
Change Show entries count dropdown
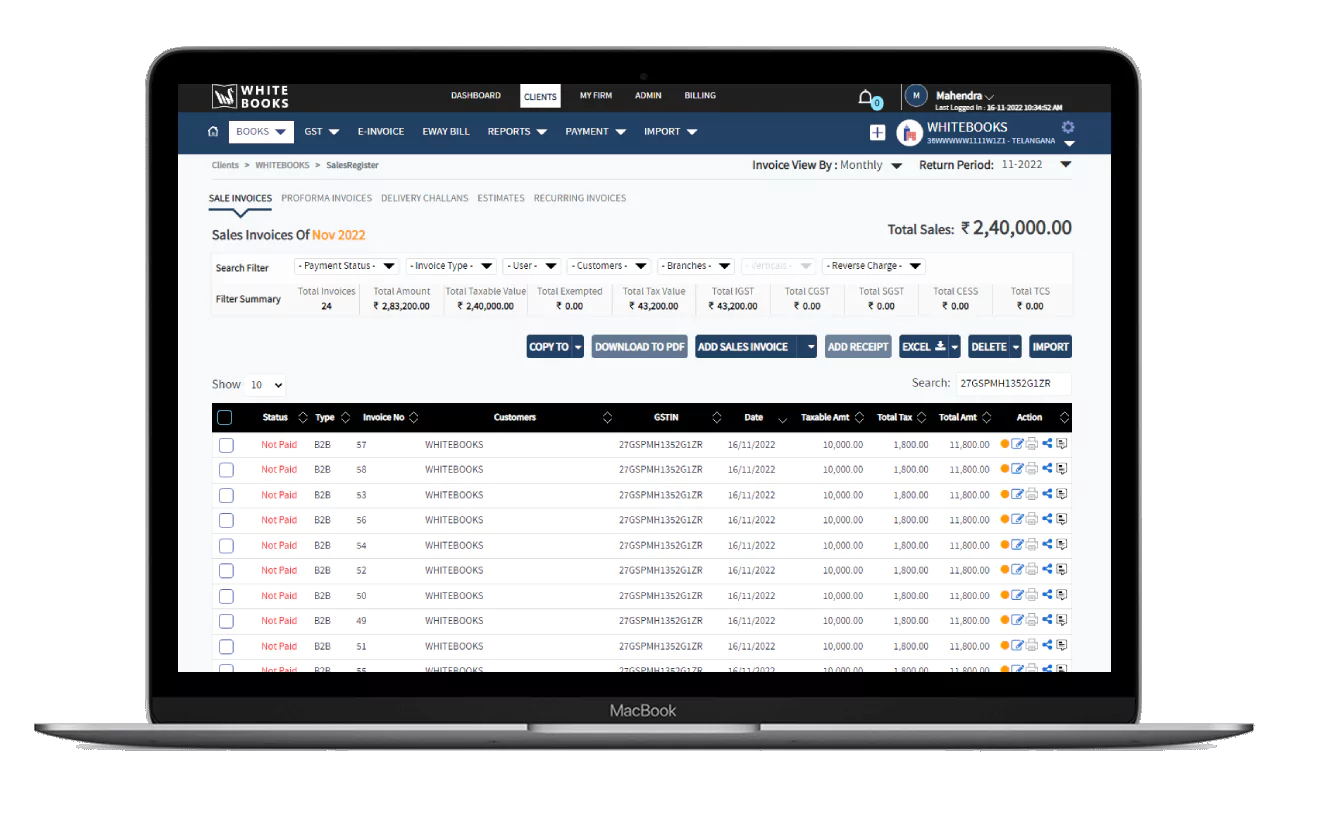pos(266,385)
